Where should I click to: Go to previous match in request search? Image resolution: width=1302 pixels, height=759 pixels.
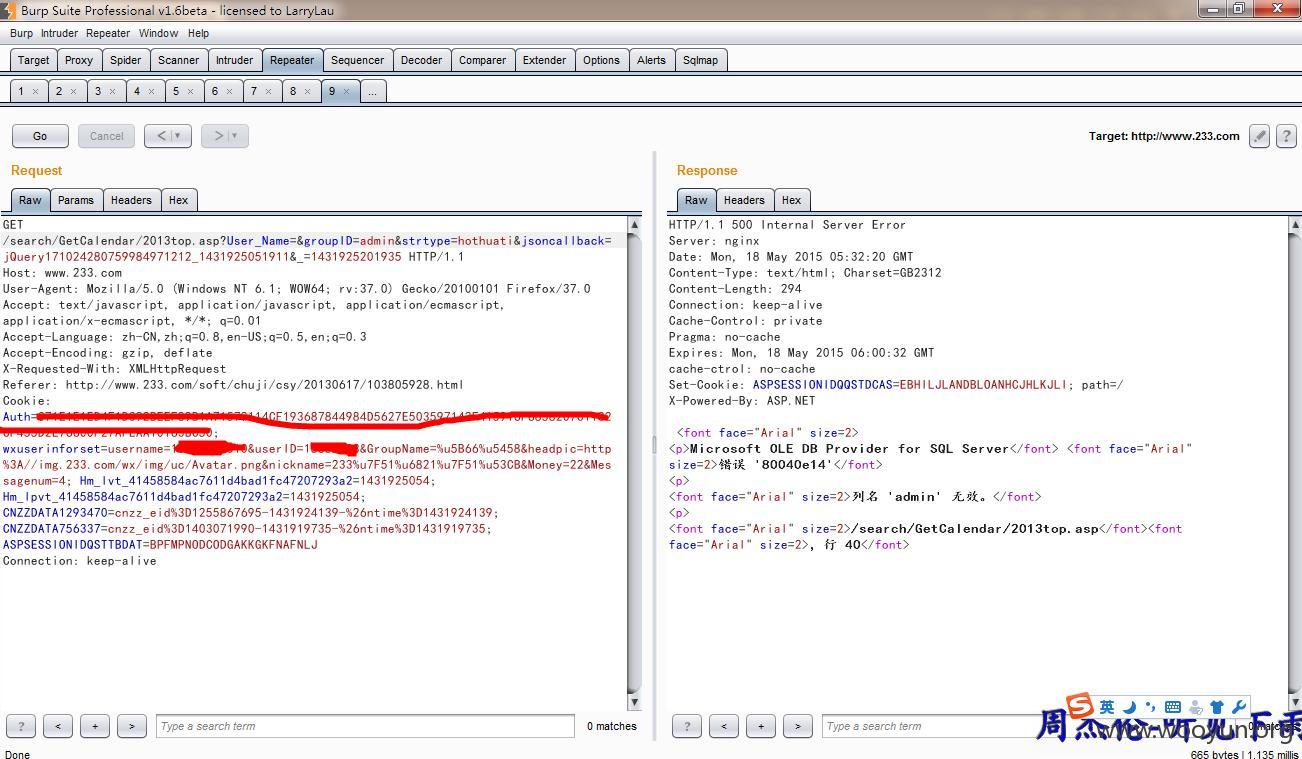(x=58, y=726)
